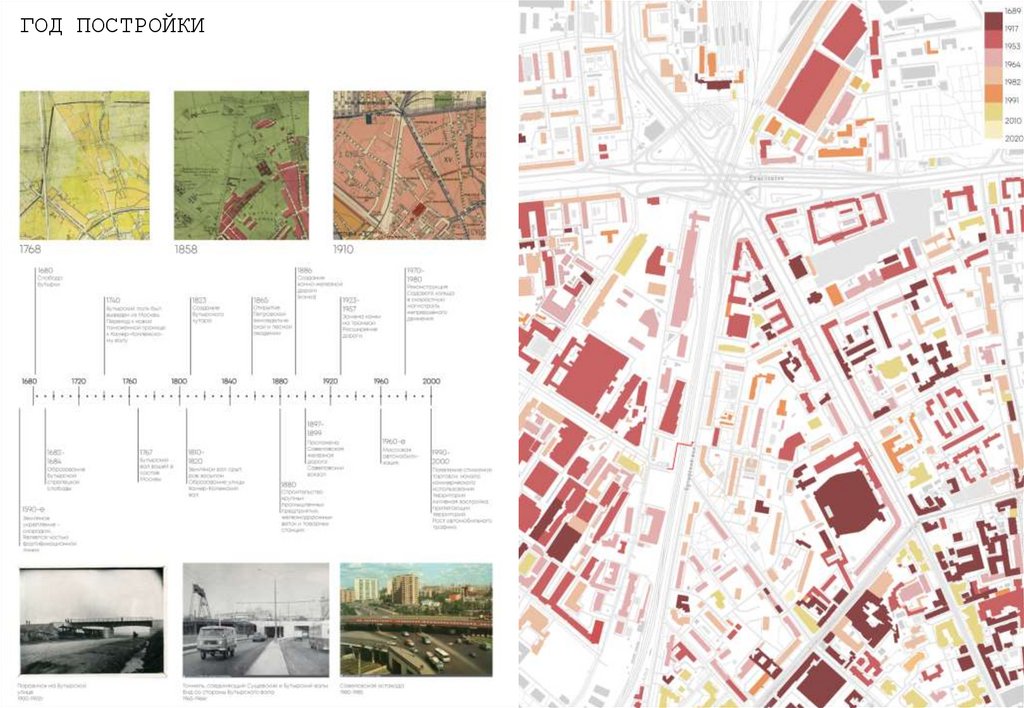Click the '1590-е' event description below the timeline
1024x708 pixels.
tap(49, 528)
